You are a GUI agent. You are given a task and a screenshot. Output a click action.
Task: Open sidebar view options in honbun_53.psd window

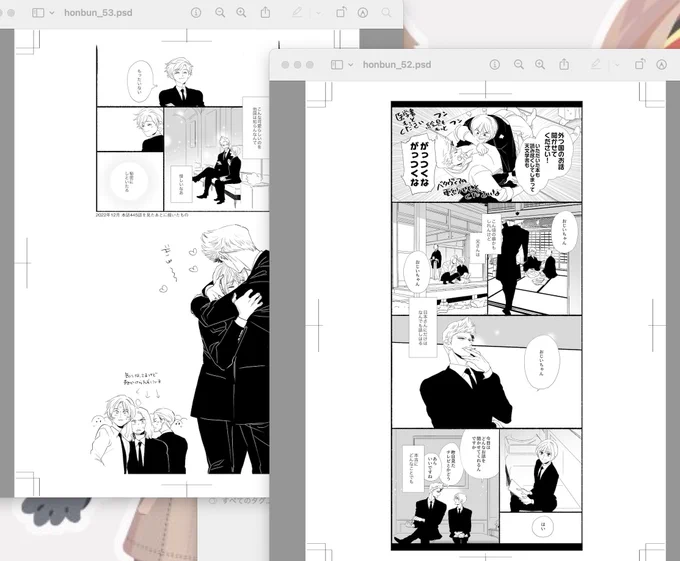pos(52,13)
